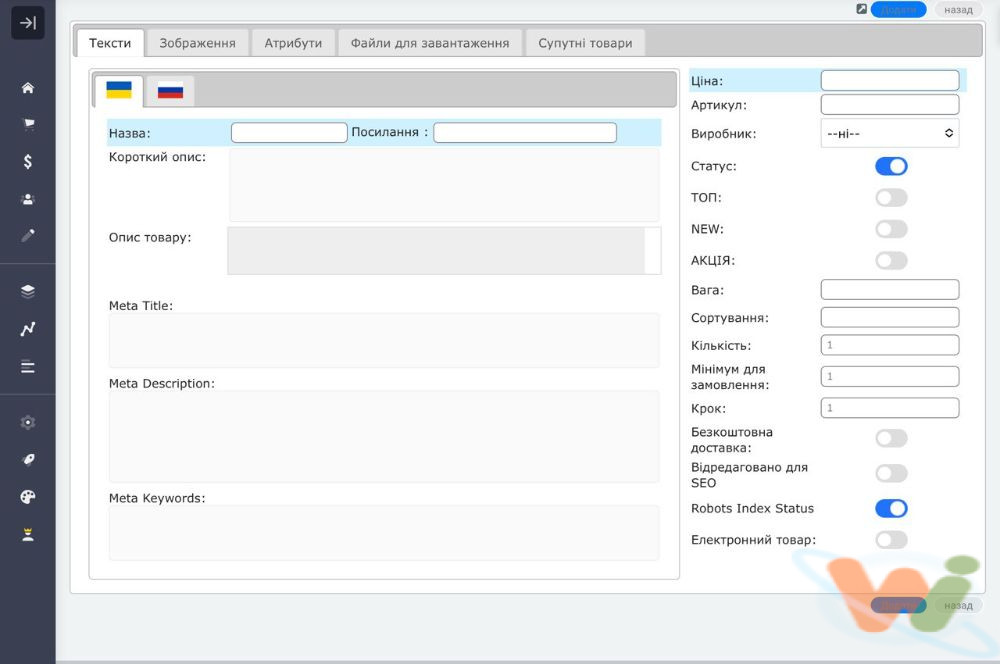Select the Ukrainian flag language tab
1000x664 pixels.
coord(119,91)
